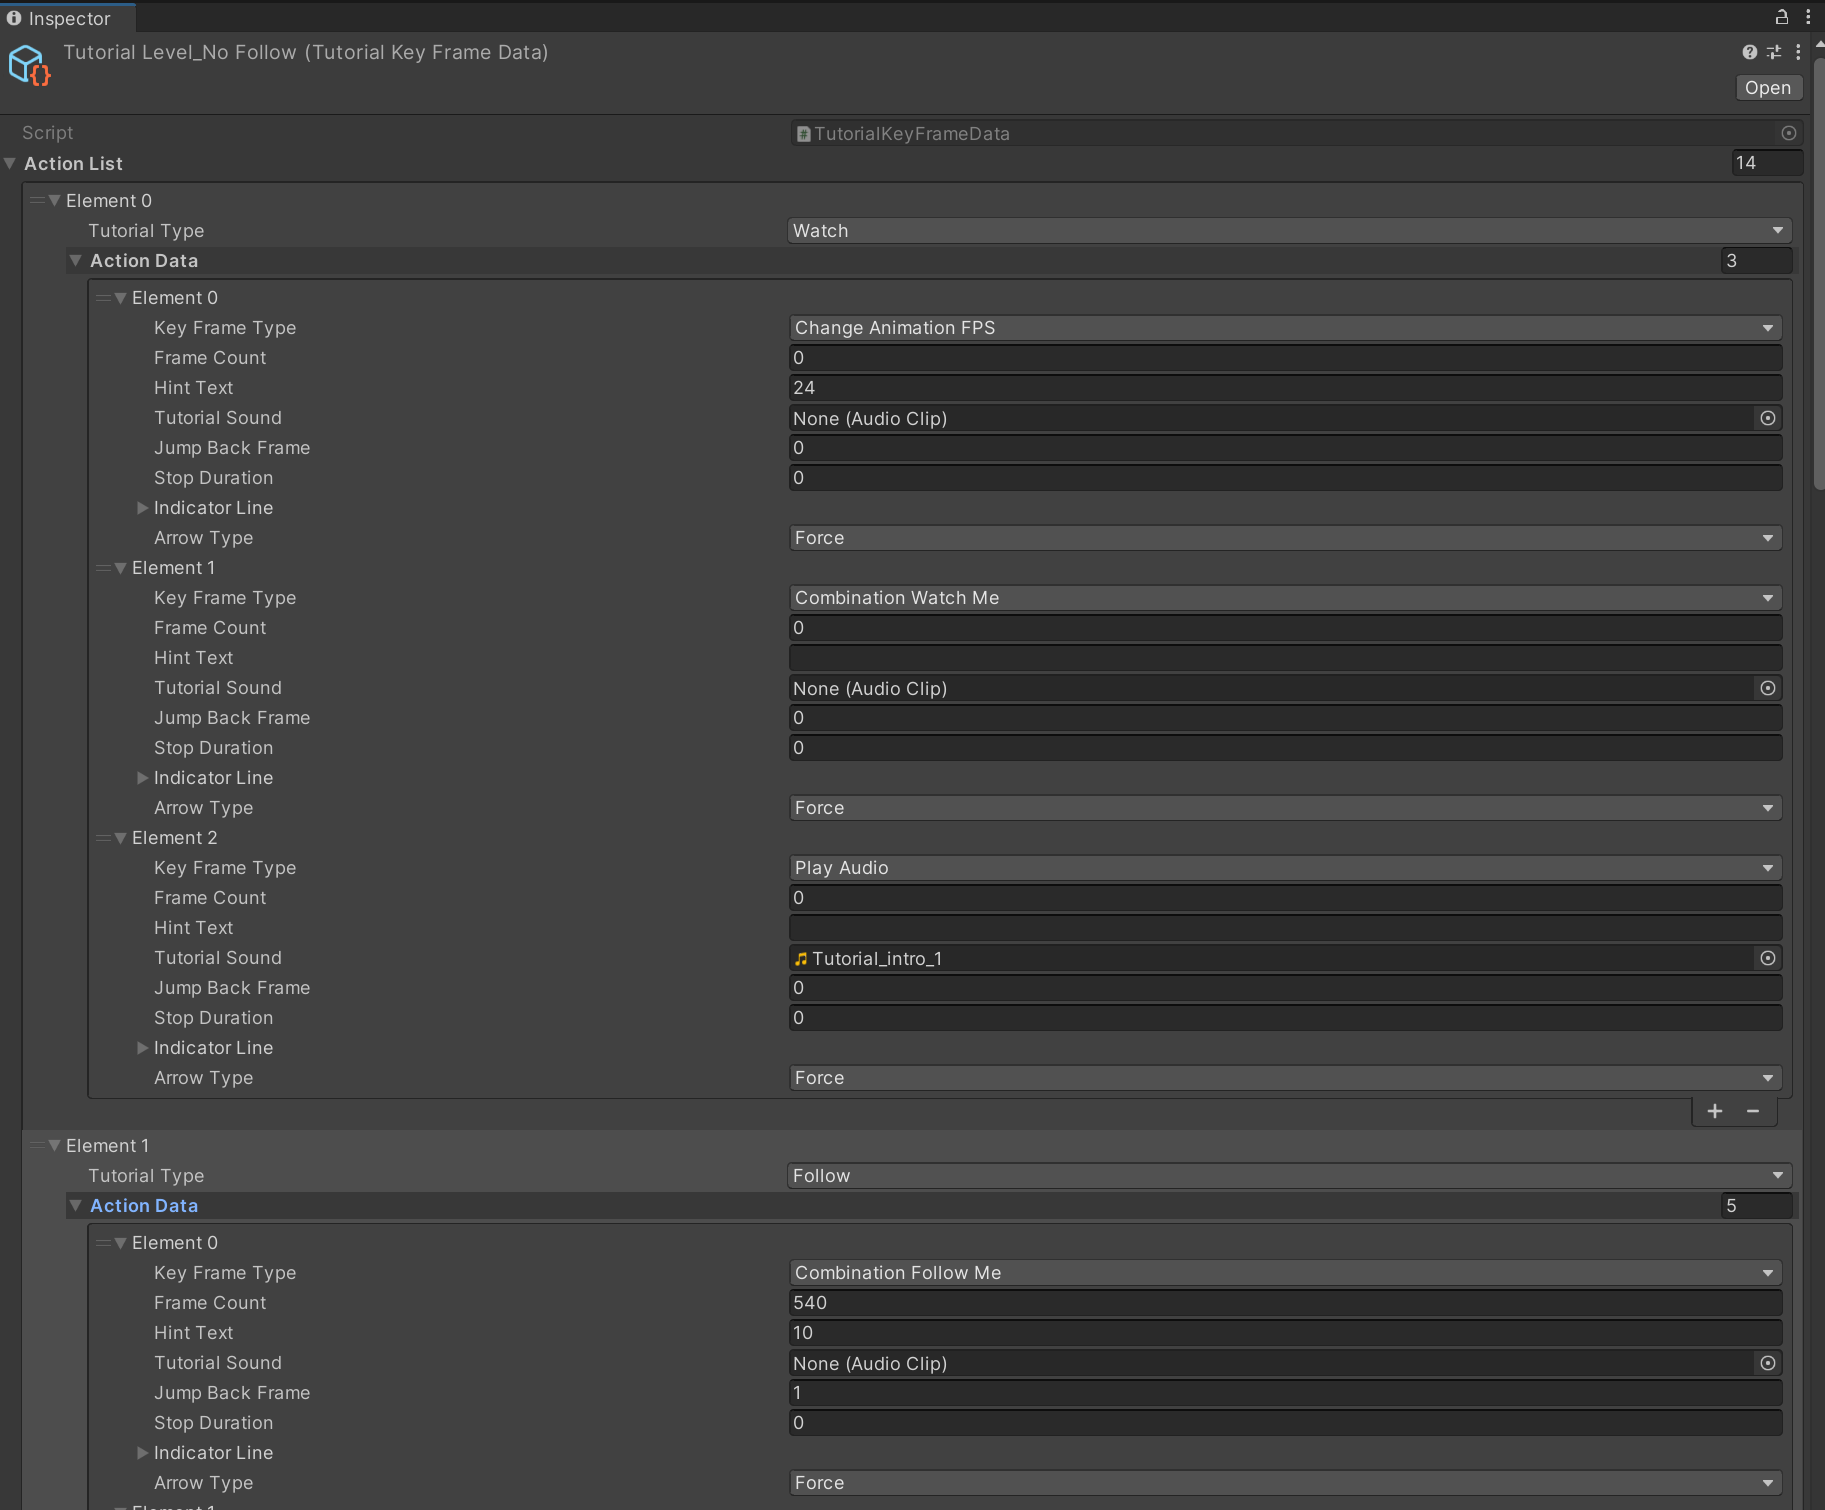Expand the first Indicator Line foldout
The width and height of the screenshot is (1825, 1510).
pos(143,508)
